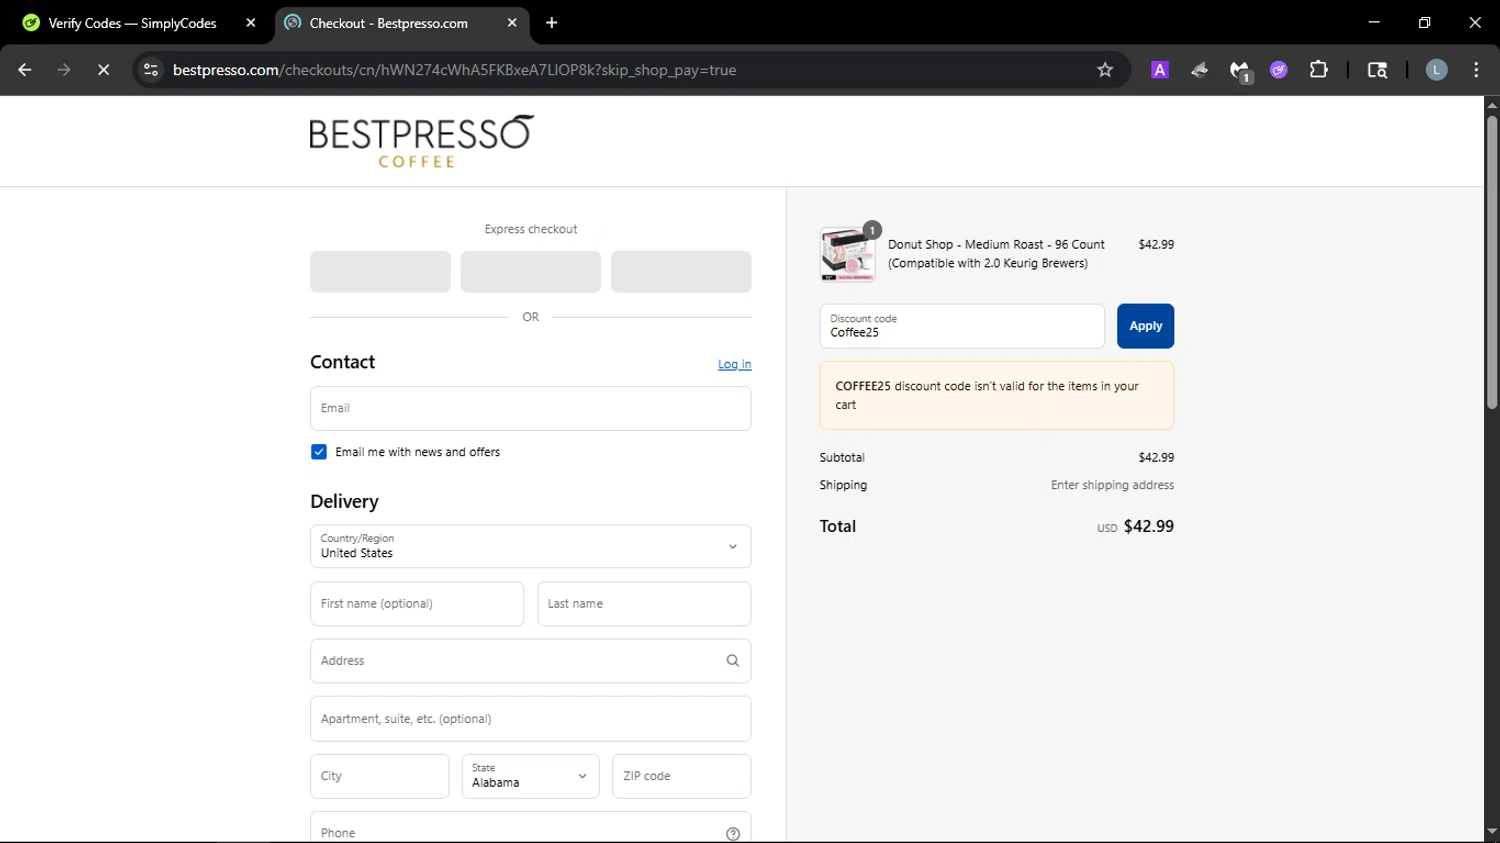Click the scrollbar down arrow
The image size is (1500, 843).
(x=1492, y=832)
